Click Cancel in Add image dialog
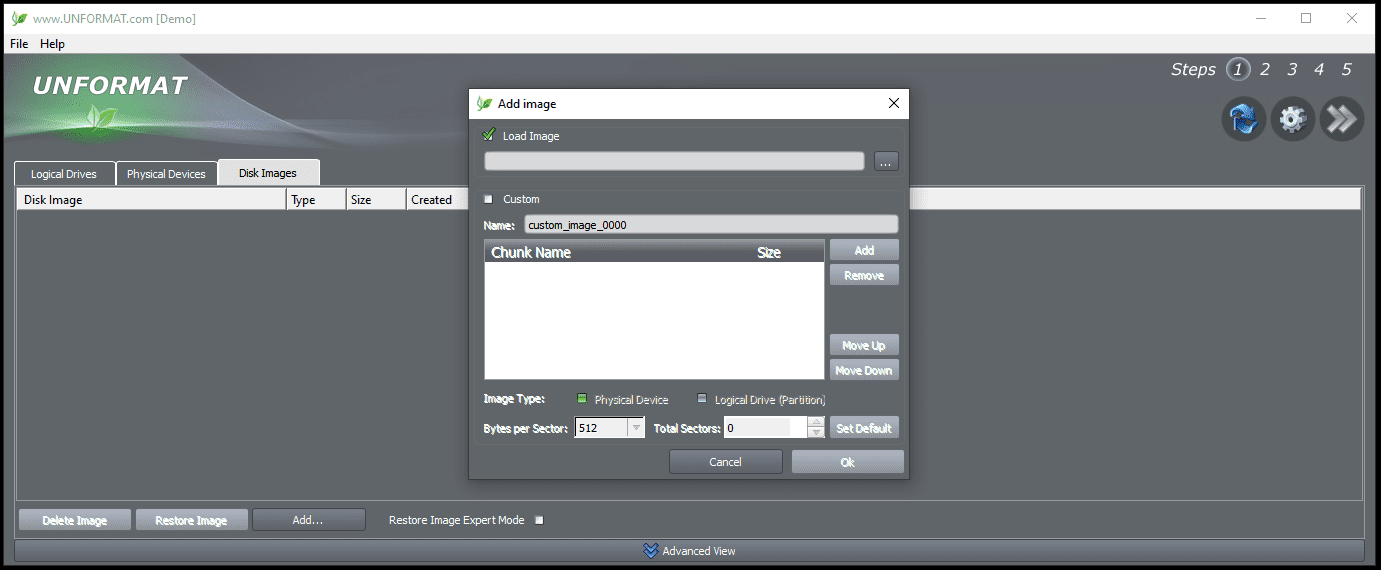The image size is (1381, 570). tap(726, 462)
